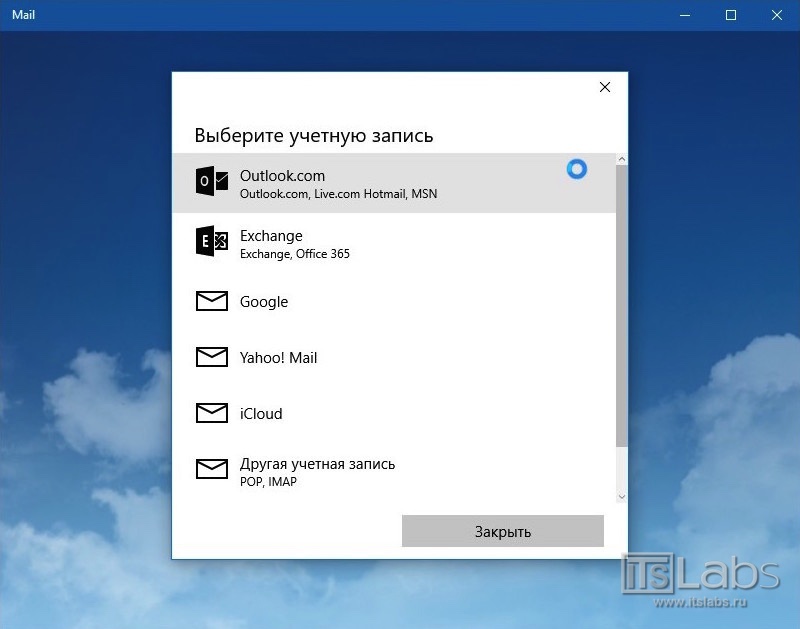Minimize the Mail window

685,15
